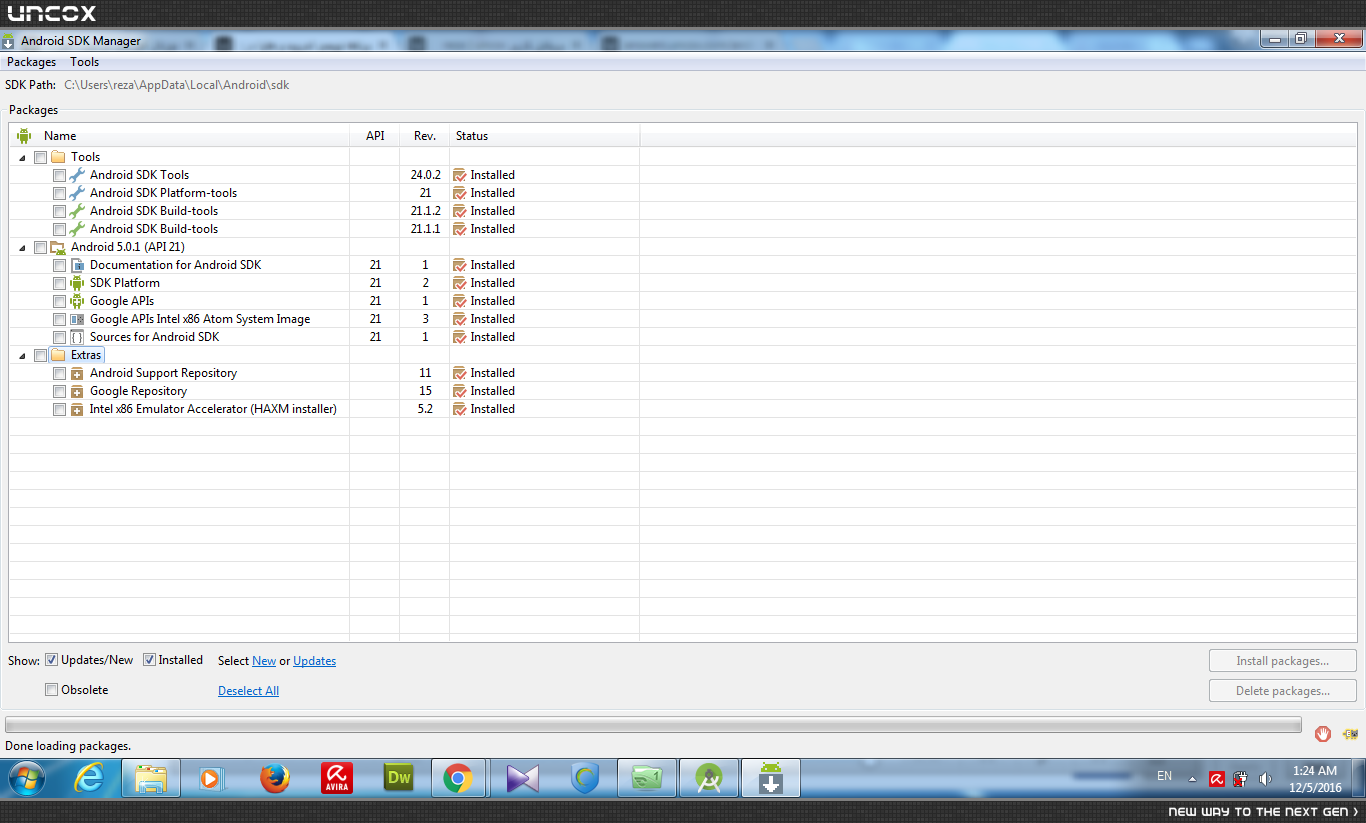The image size is (1366, 823).
Task: Open the Tools menu in the menu bar
Action: (85, 62)
